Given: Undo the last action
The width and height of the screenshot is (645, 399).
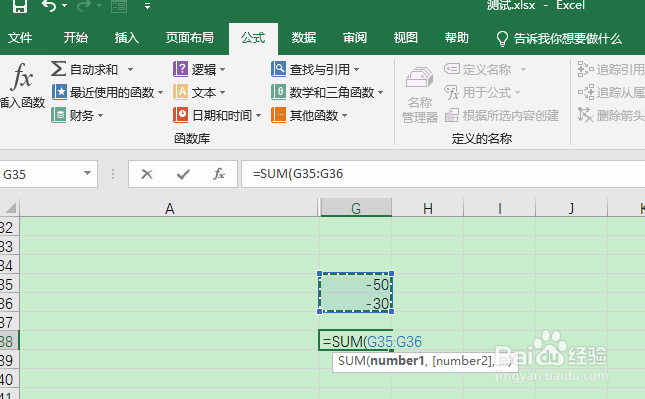Looking at the screenshot, I should click(49, 6).
